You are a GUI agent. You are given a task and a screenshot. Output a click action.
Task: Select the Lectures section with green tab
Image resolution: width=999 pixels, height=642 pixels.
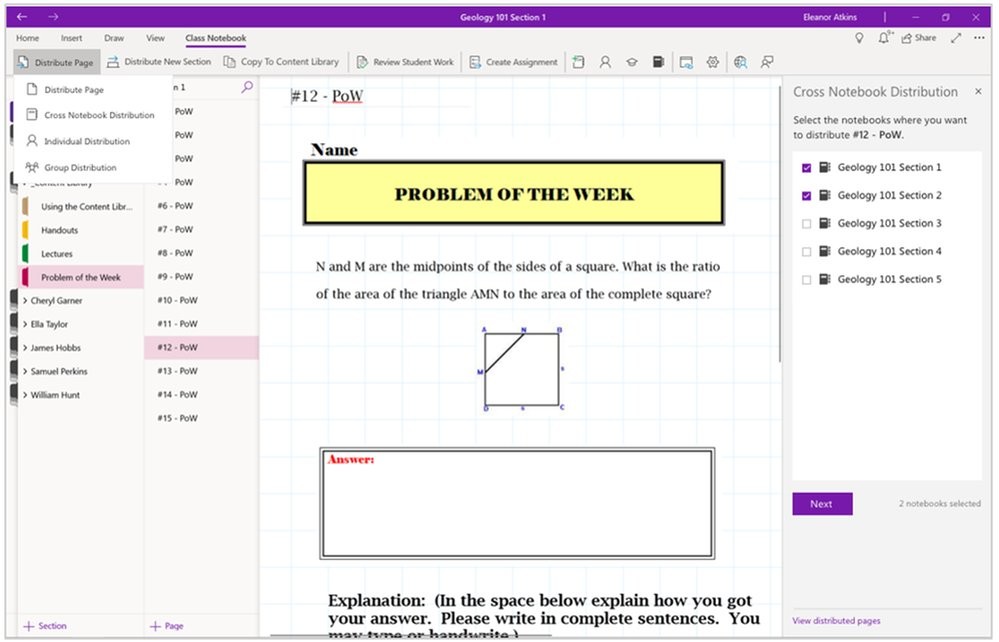click(x=57, y=254)
